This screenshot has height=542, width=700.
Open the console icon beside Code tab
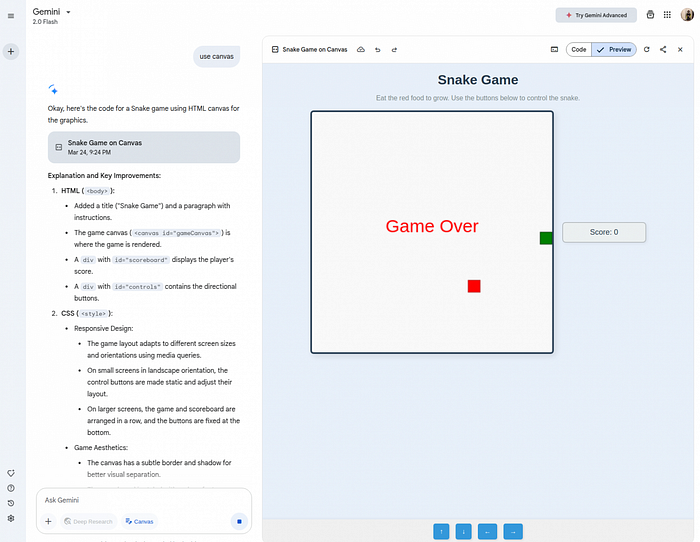pos(554,50)
